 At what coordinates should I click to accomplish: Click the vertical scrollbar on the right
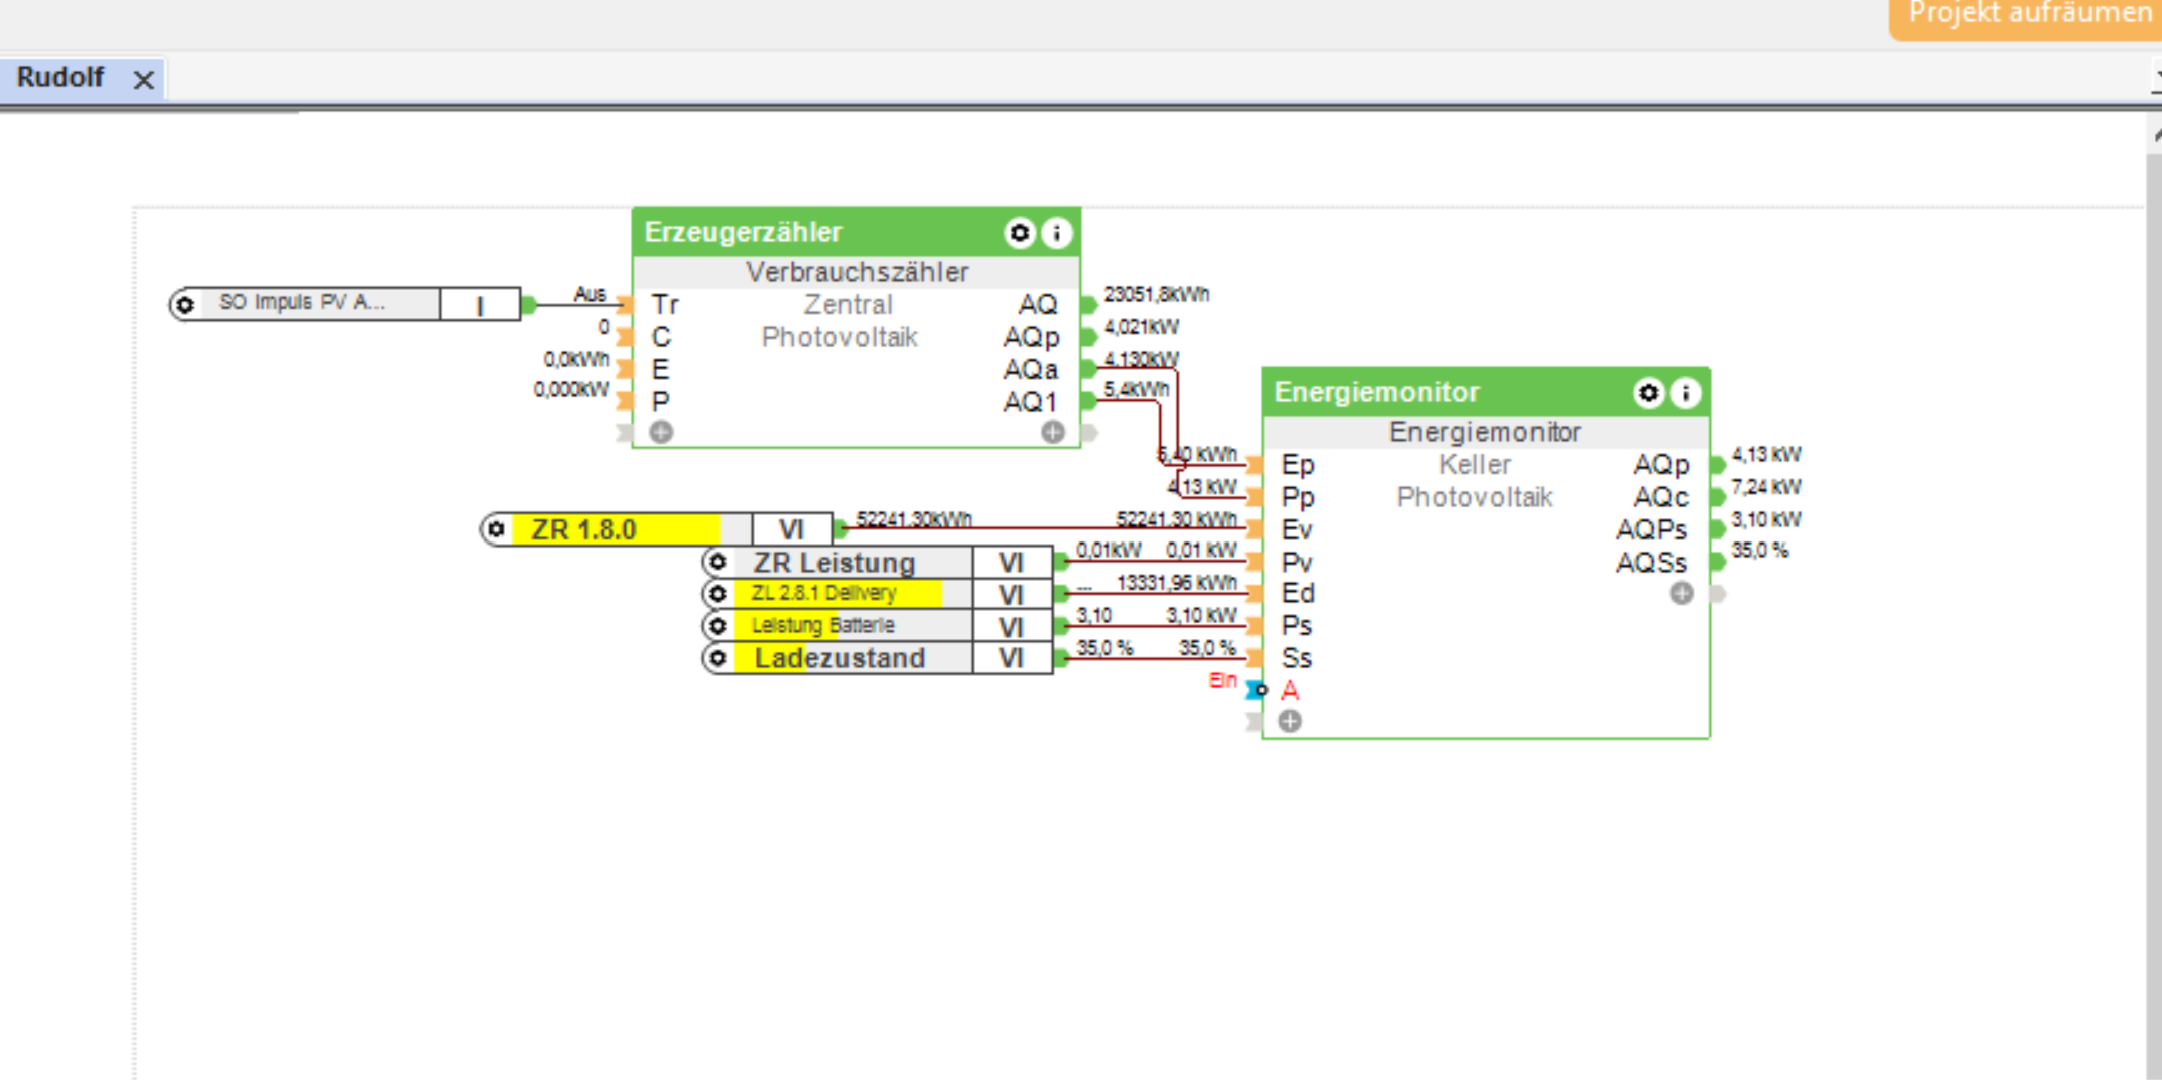click(2153, 600)
